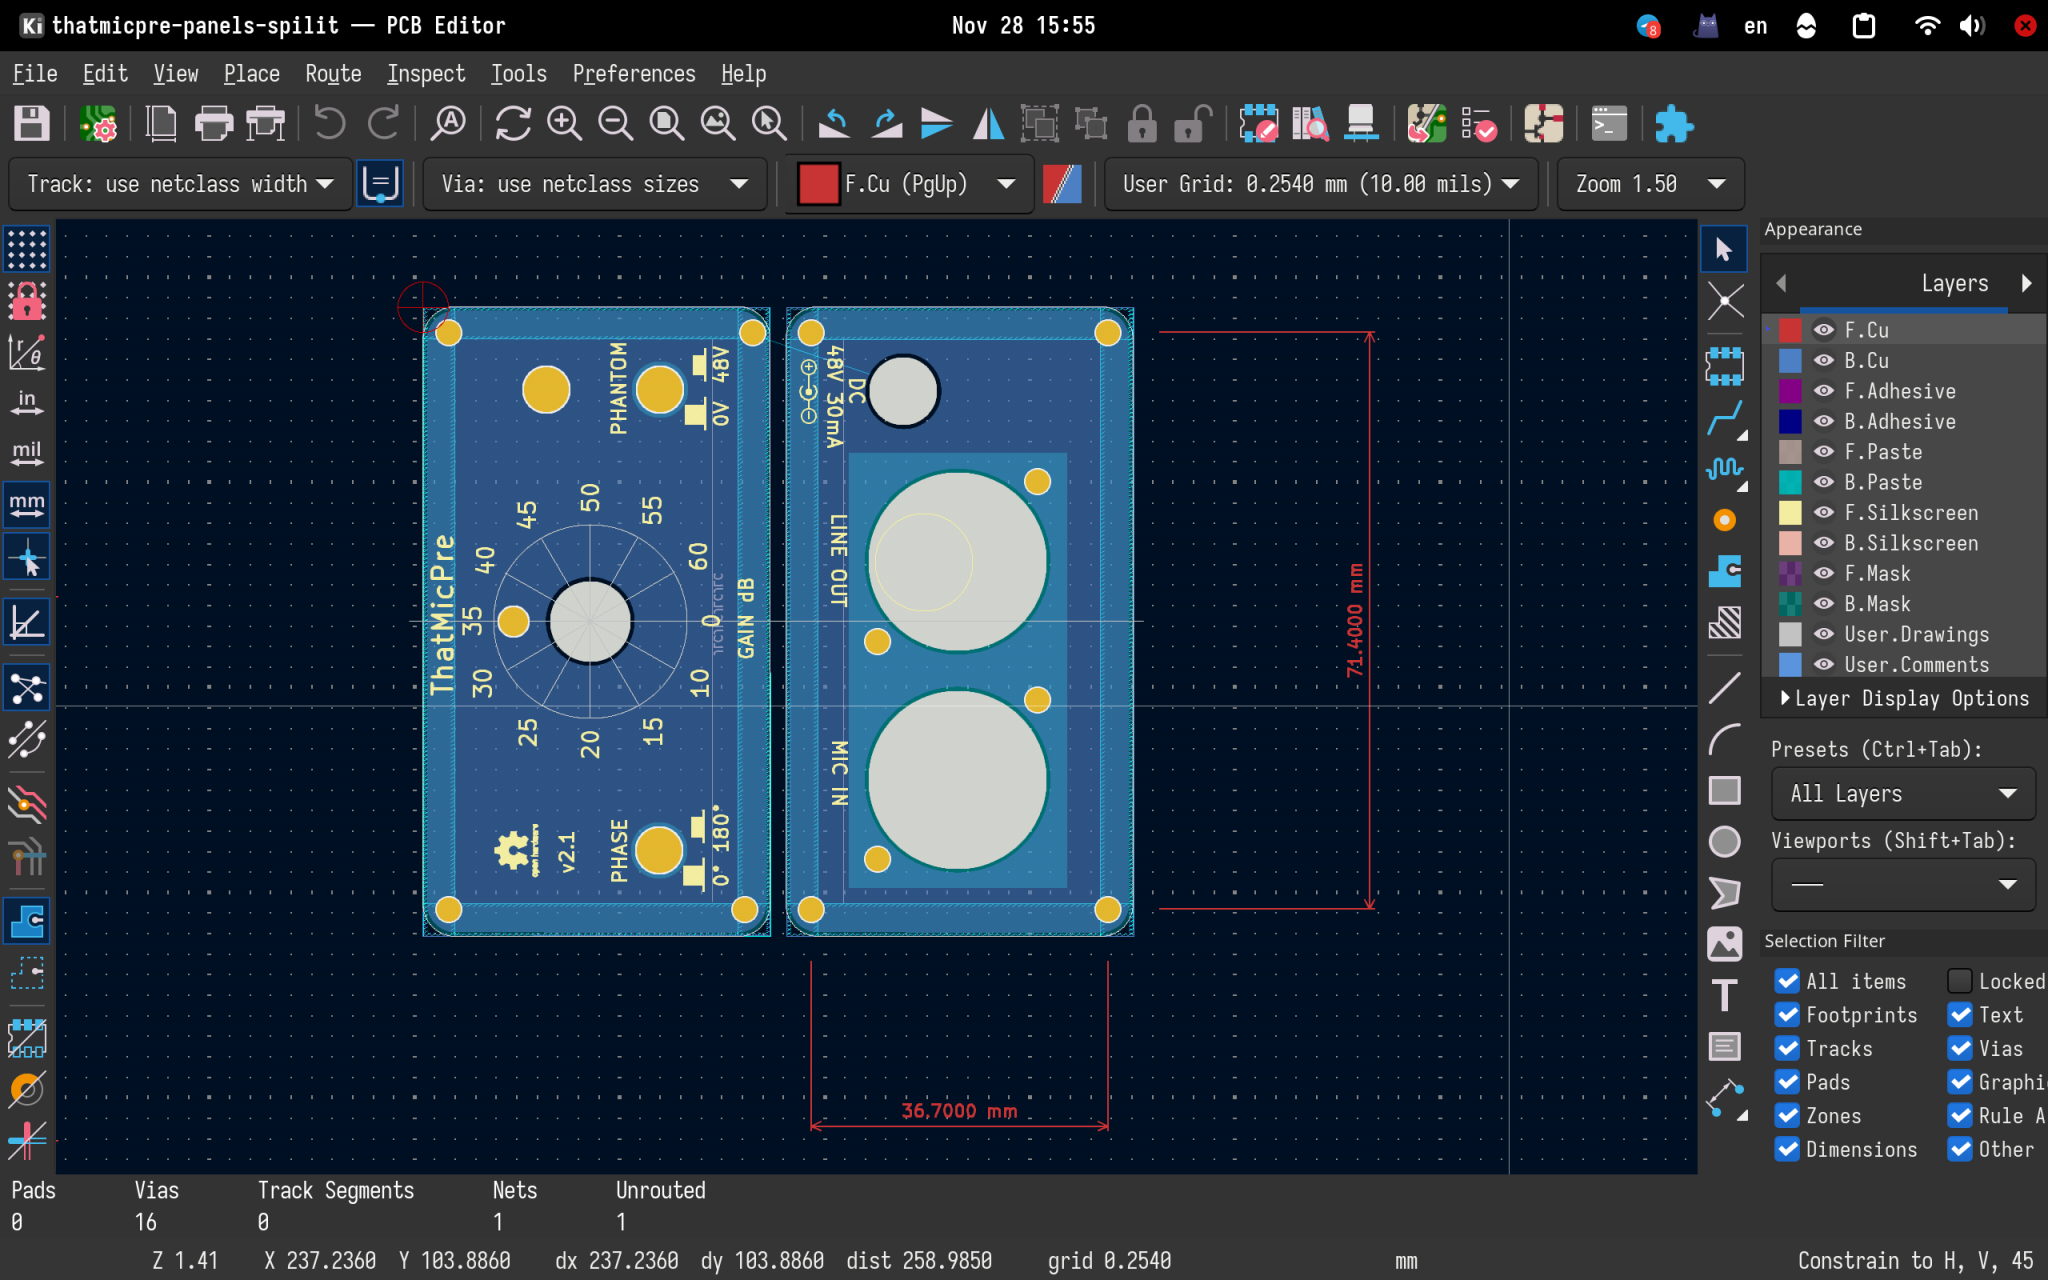Select the Layers tab

[x=1954, y=283]
